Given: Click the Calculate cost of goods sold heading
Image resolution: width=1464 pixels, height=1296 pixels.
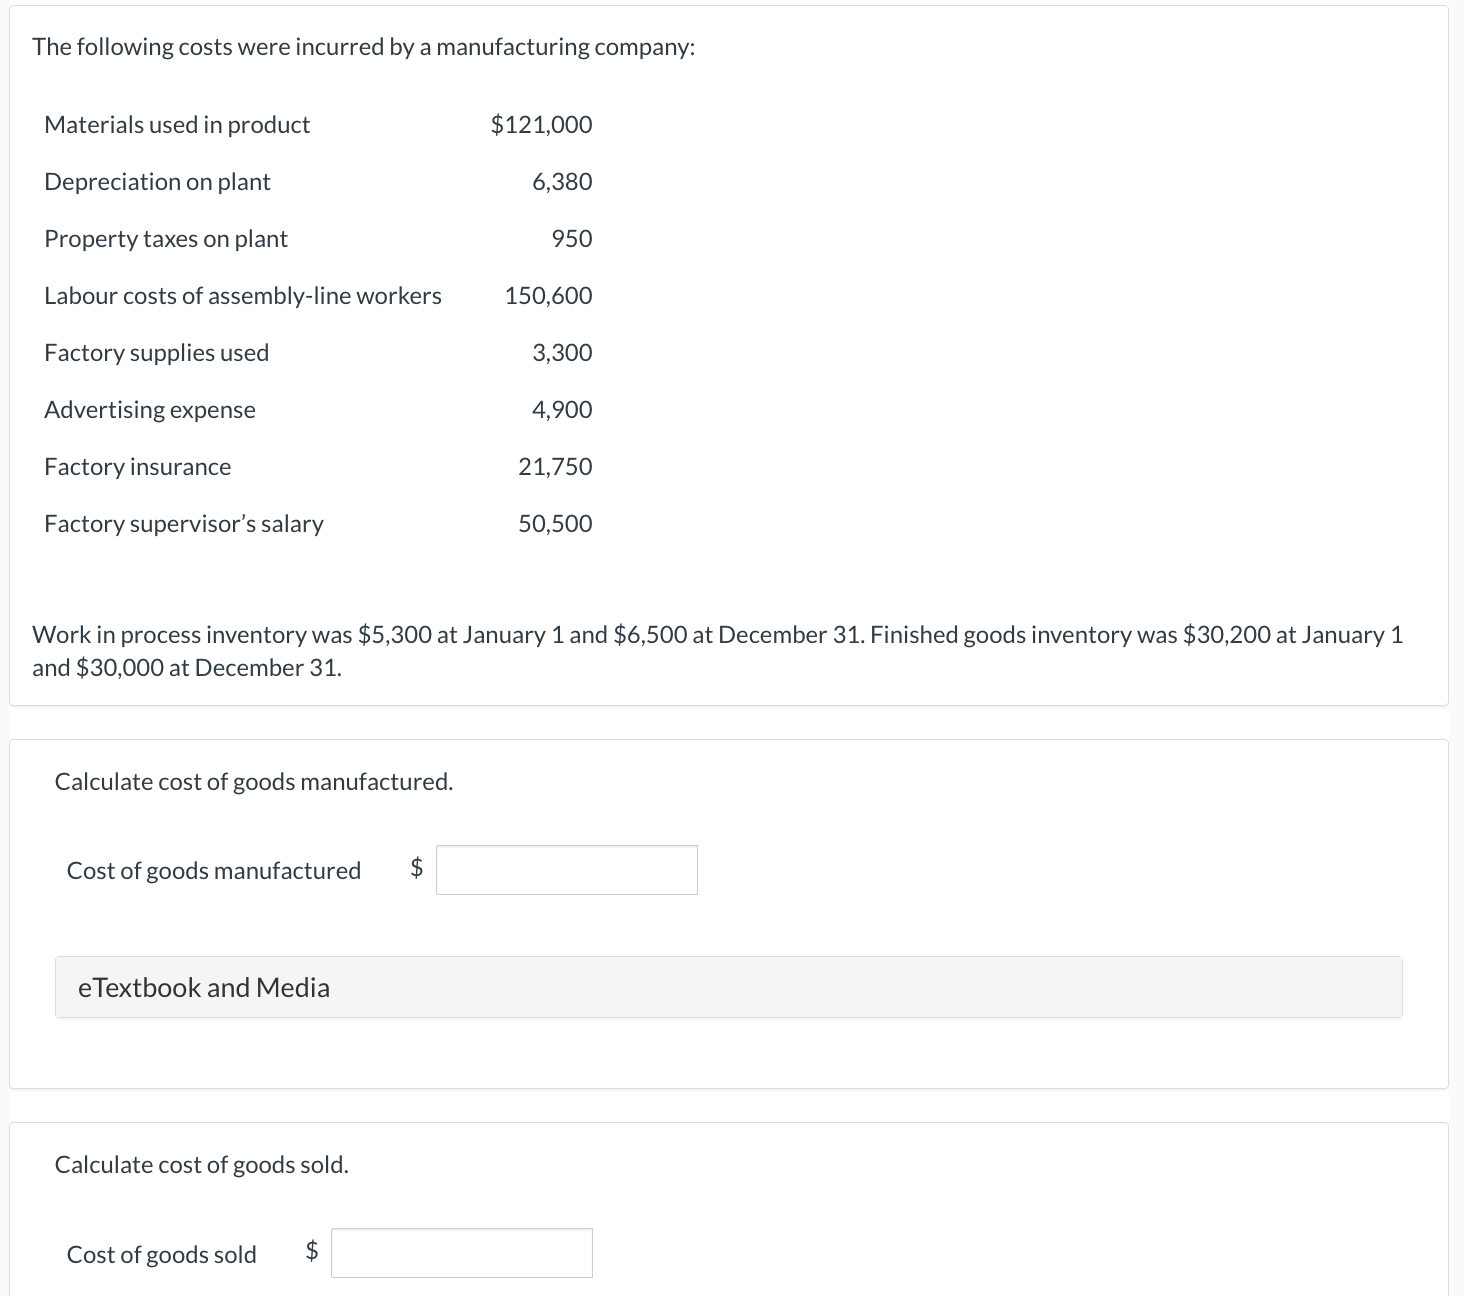Looking at the screenshot, I should pyautogui.click(x=201, y=1165).
